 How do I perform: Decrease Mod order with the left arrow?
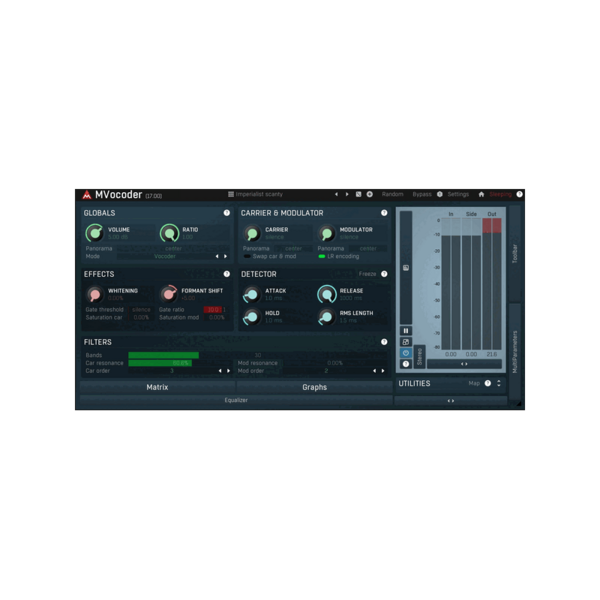(374, 371)
